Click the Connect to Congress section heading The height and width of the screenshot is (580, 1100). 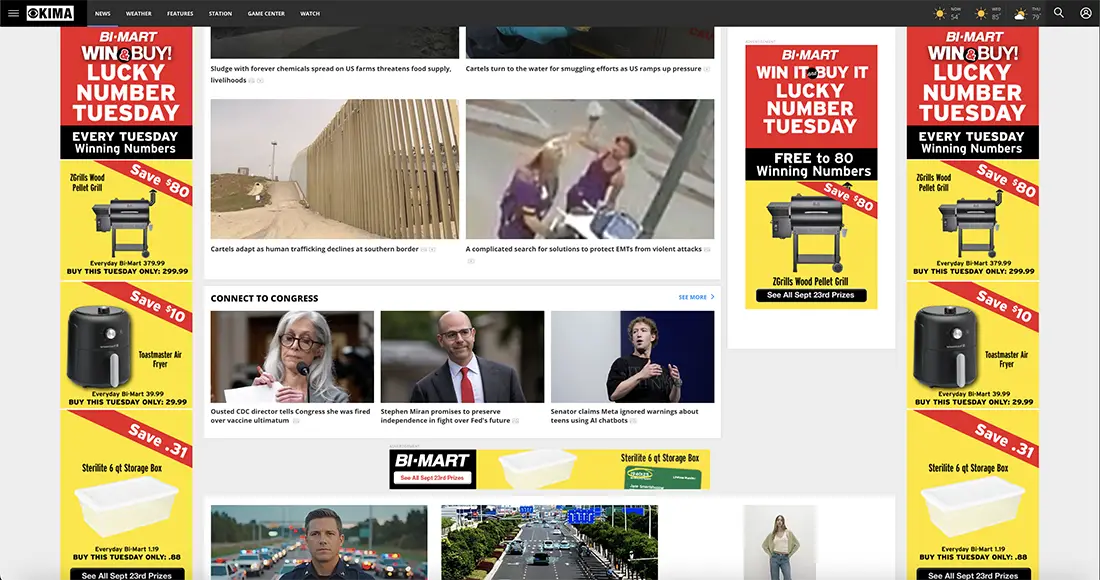tap(264, 298)
